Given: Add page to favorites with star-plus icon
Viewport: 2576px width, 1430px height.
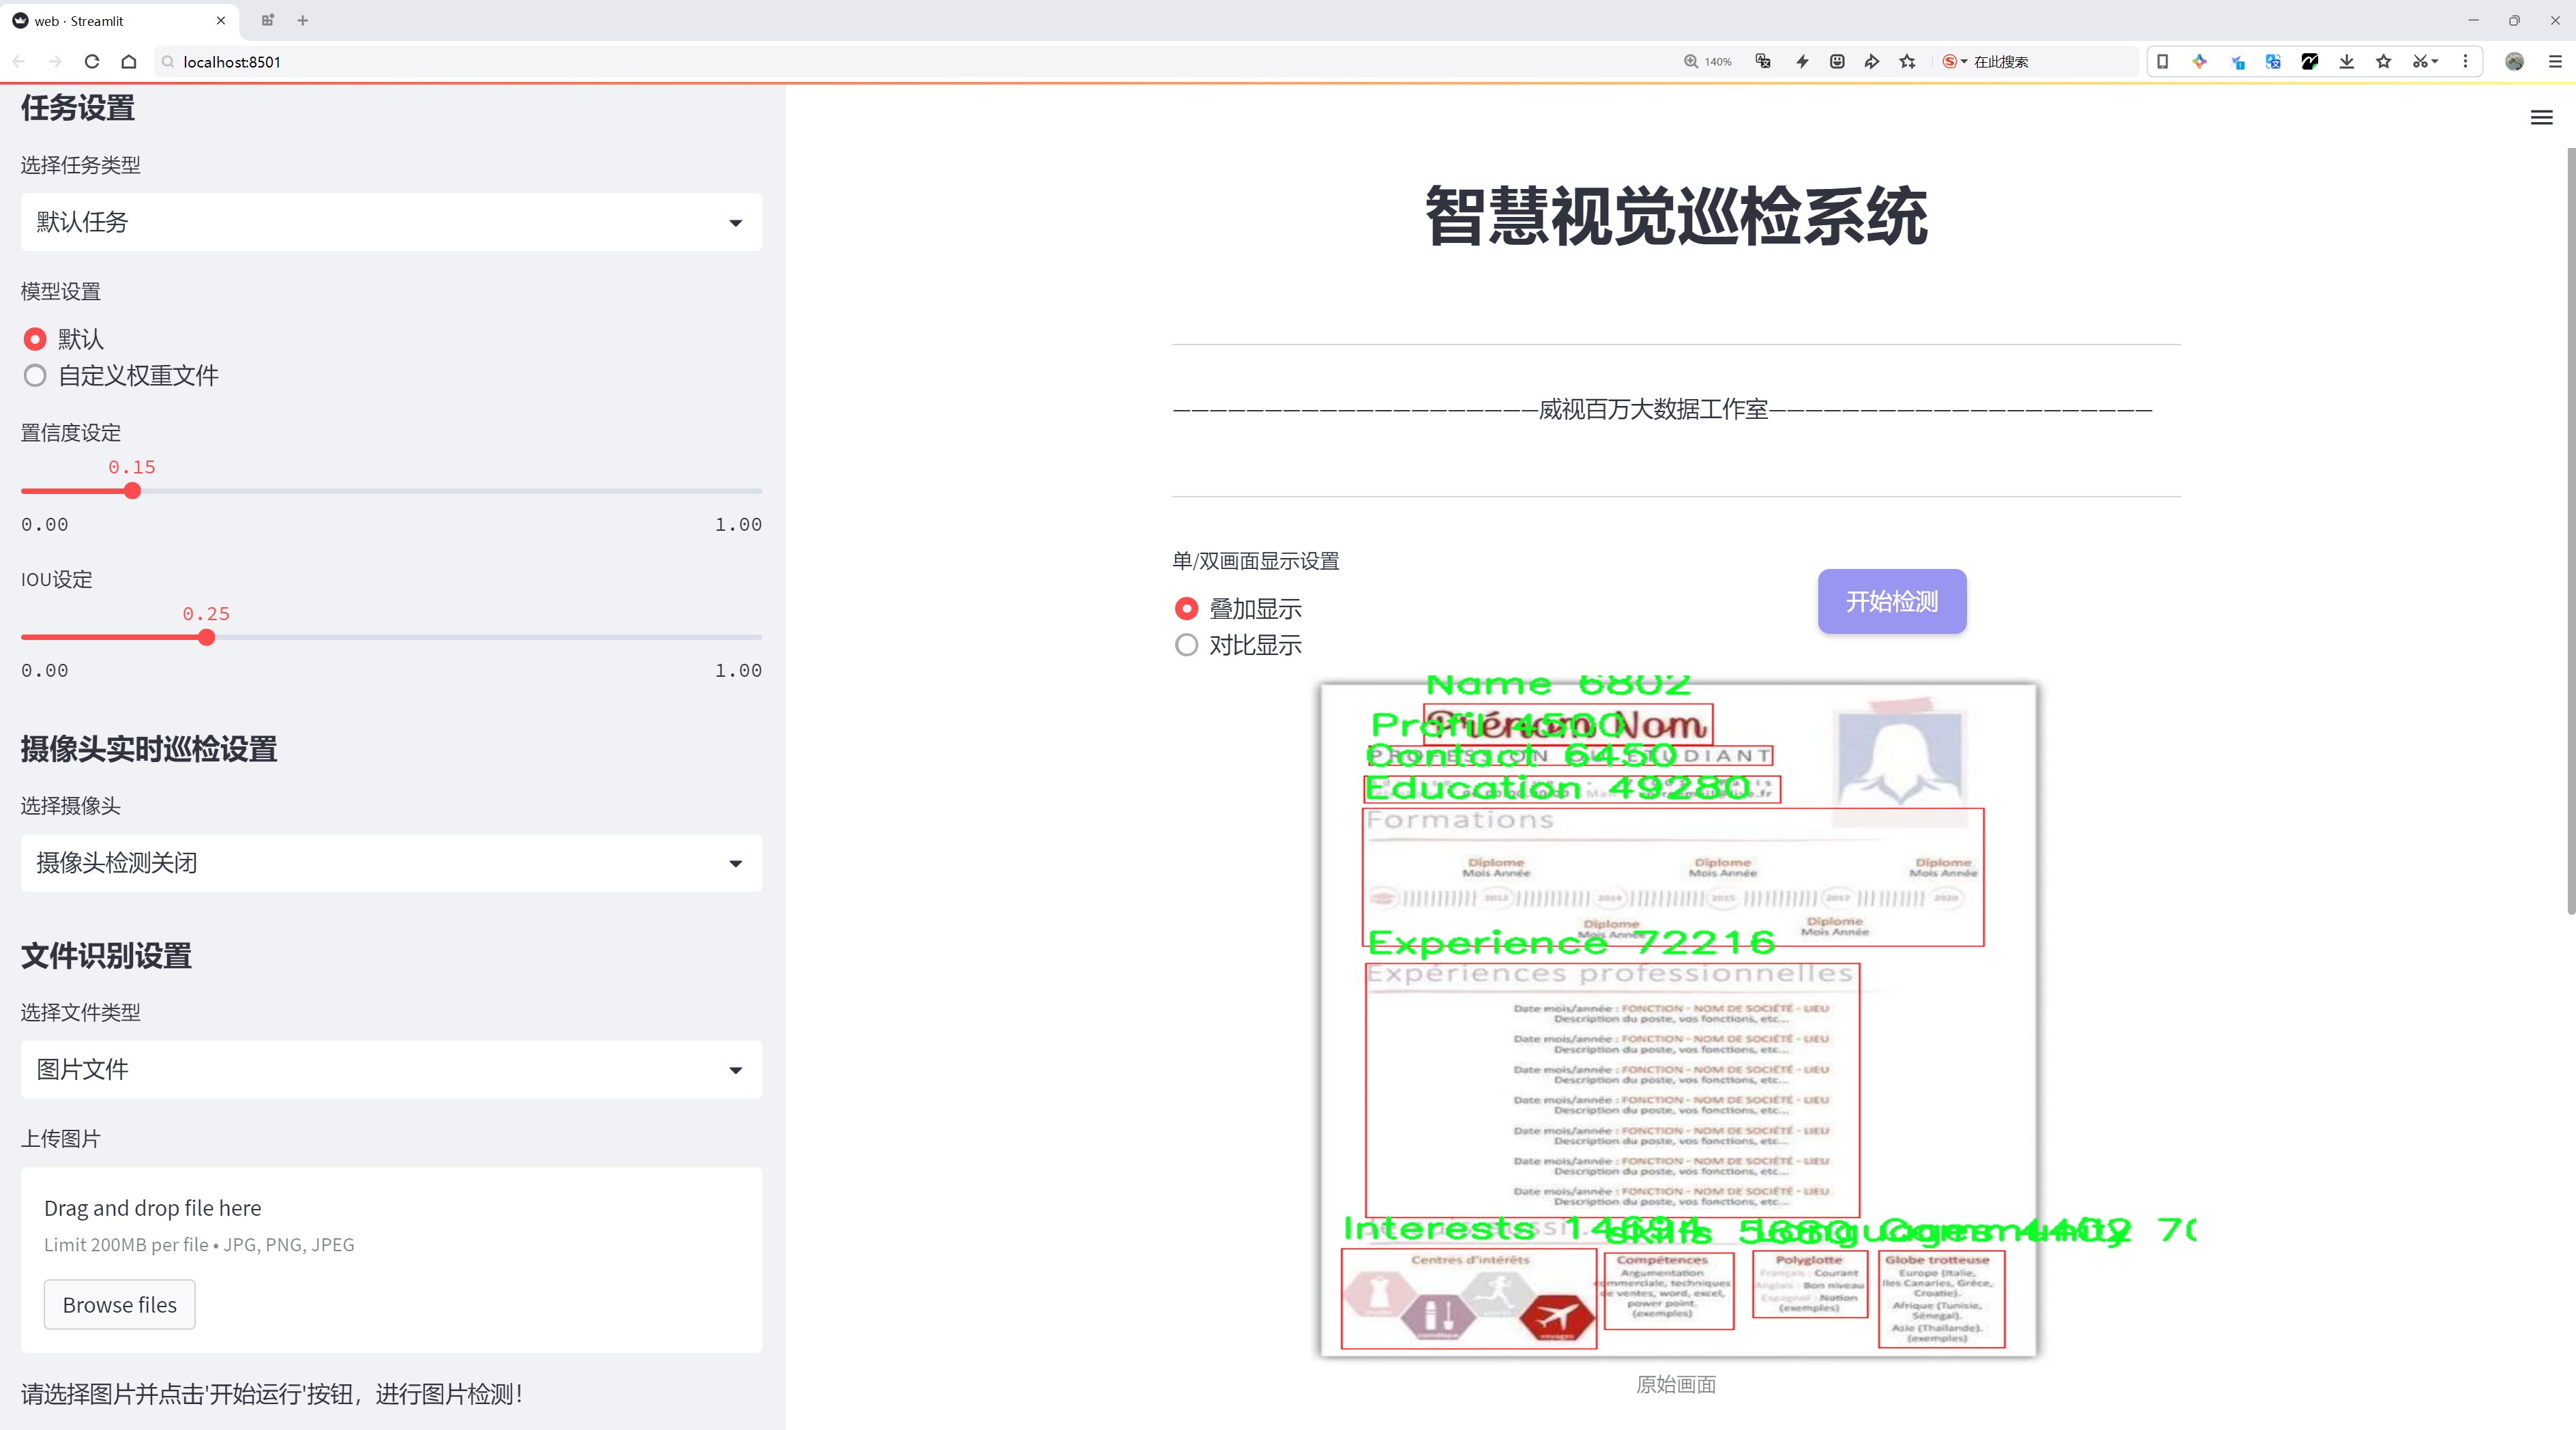Looking at the screenshot, I should 1908,62.
